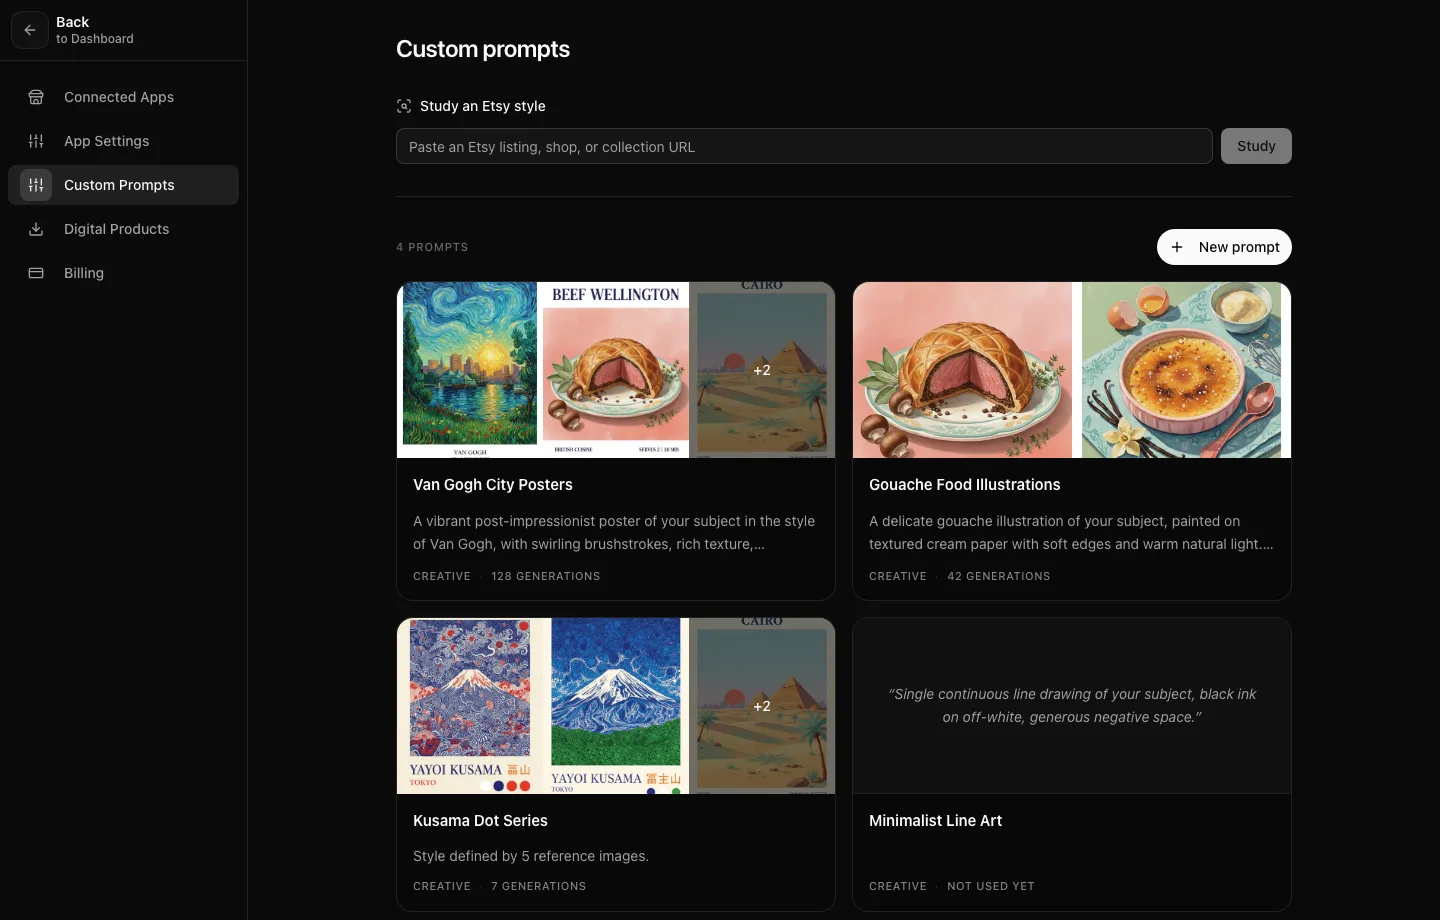Open the blue Yayoi Kusama Fuji thumbnail
Viewport: 1440px width, 920px height.
tap(616, 706)
